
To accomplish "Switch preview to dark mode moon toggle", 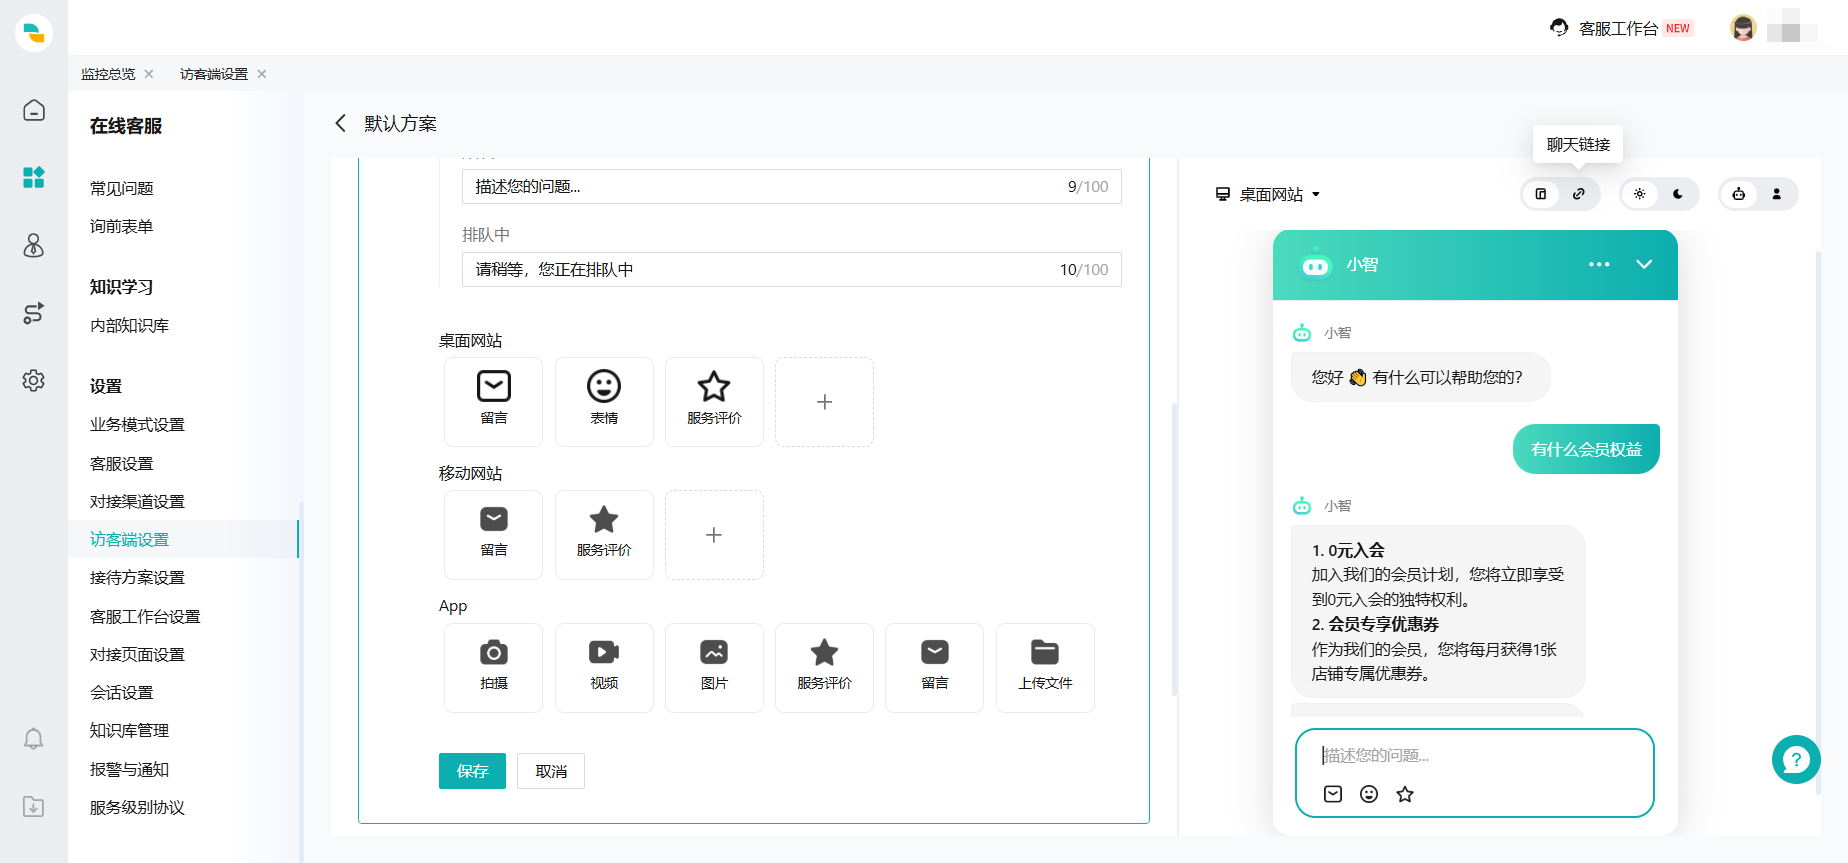I will pos(1678,194).
